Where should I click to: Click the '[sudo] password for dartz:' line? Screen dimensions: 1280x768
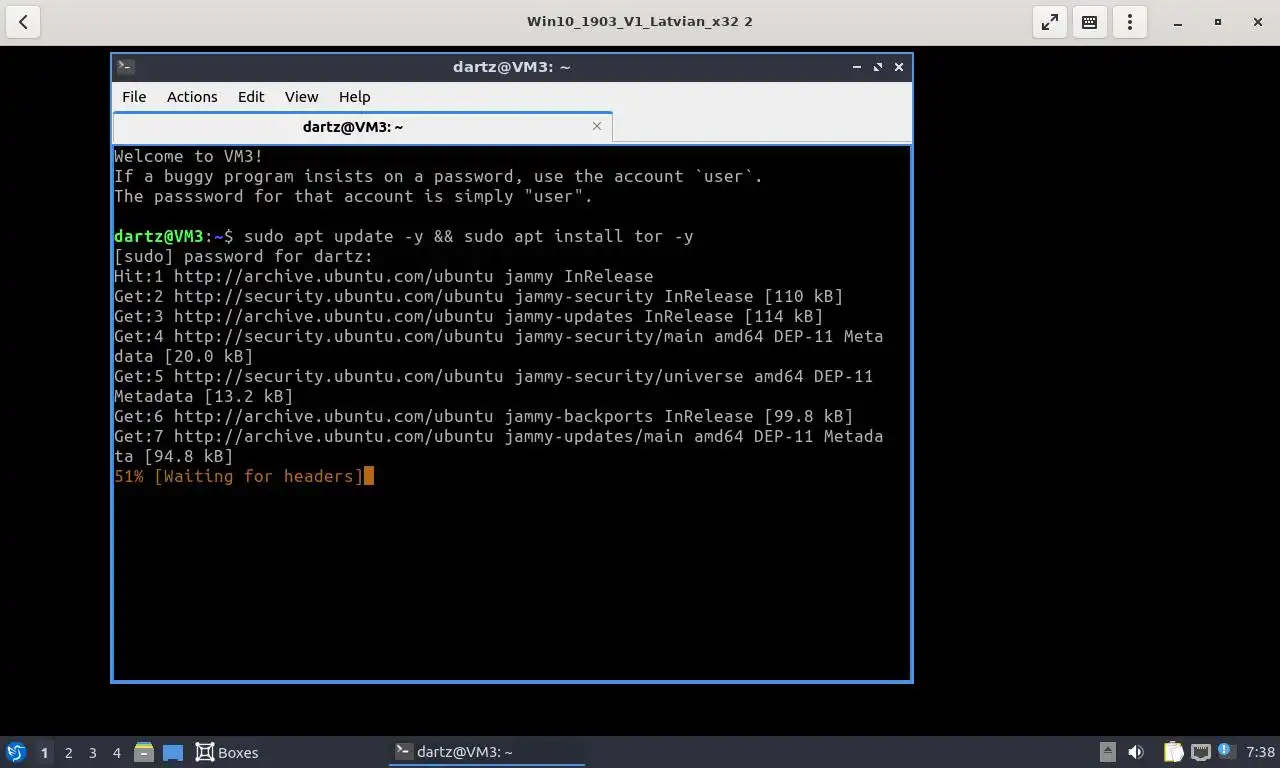pos(243,256)
